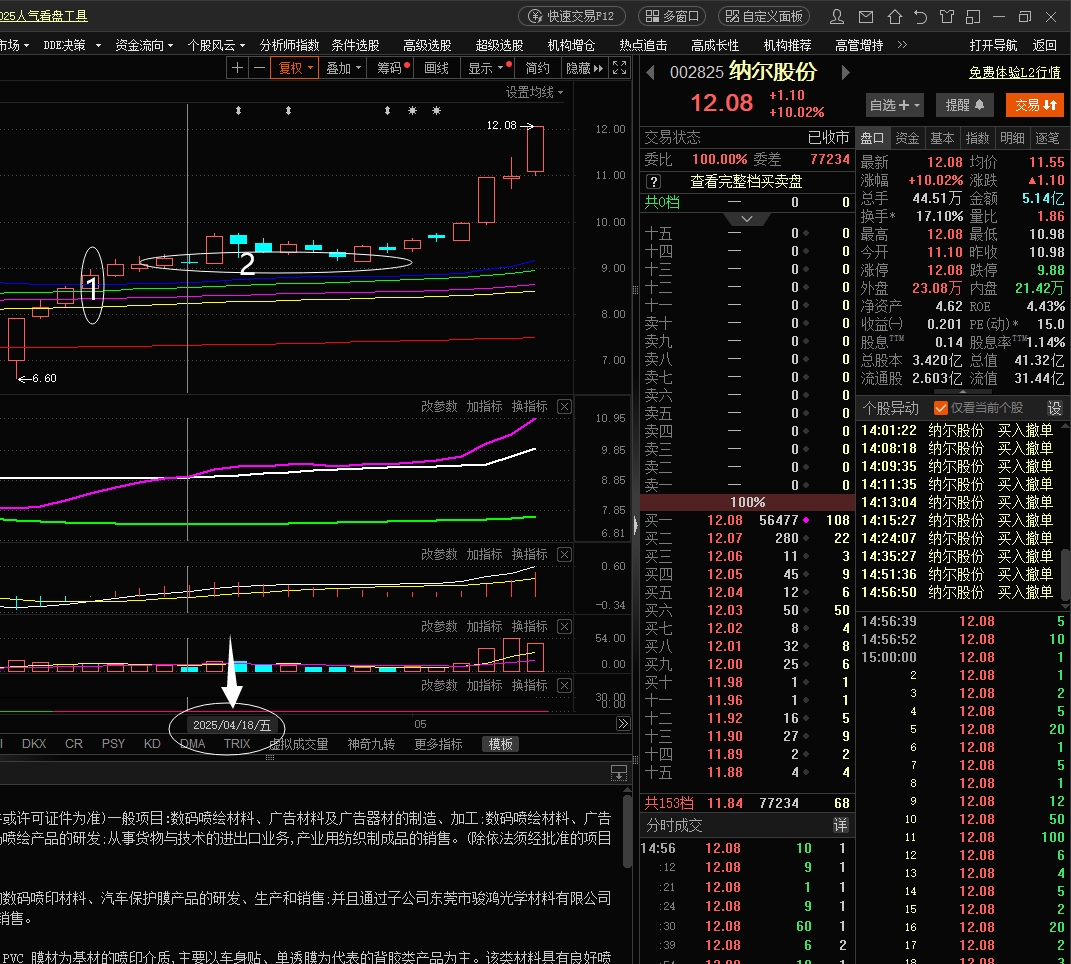Select the PSY indicator tab
Screen dimensions: 1071x964
coord(113,743)
